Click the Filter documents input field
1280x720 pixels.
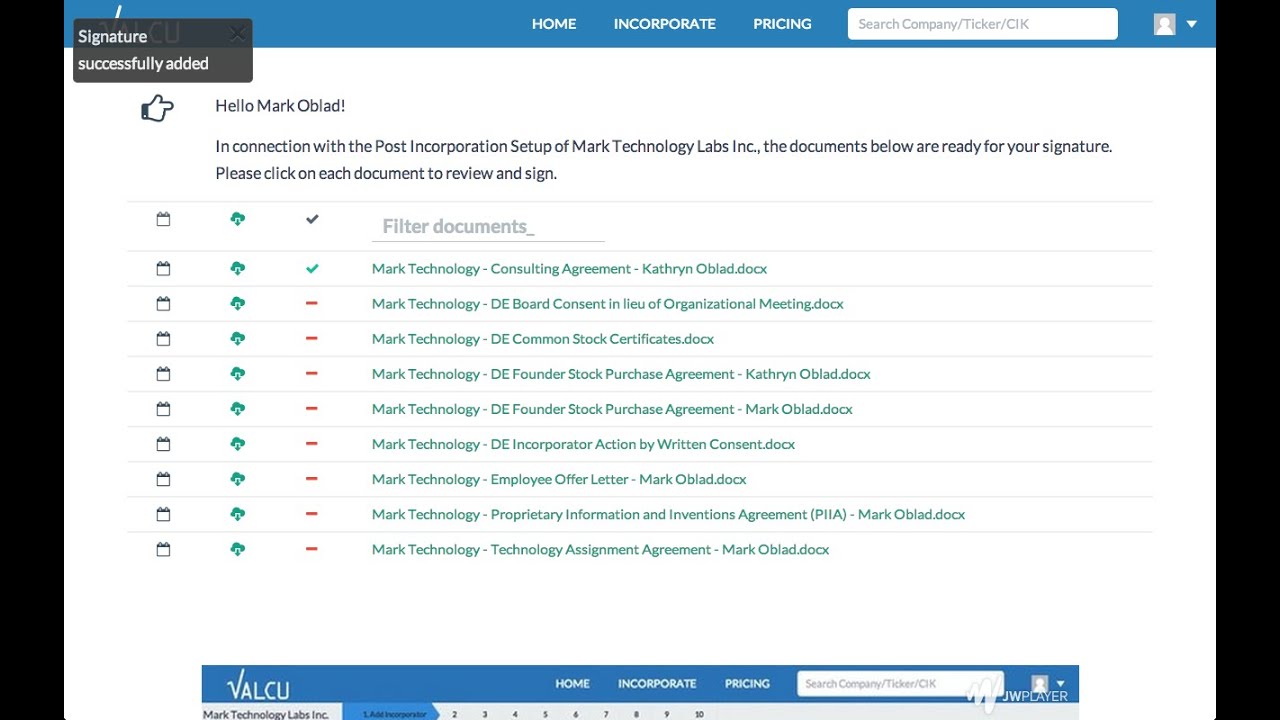(x=488, y=227)
